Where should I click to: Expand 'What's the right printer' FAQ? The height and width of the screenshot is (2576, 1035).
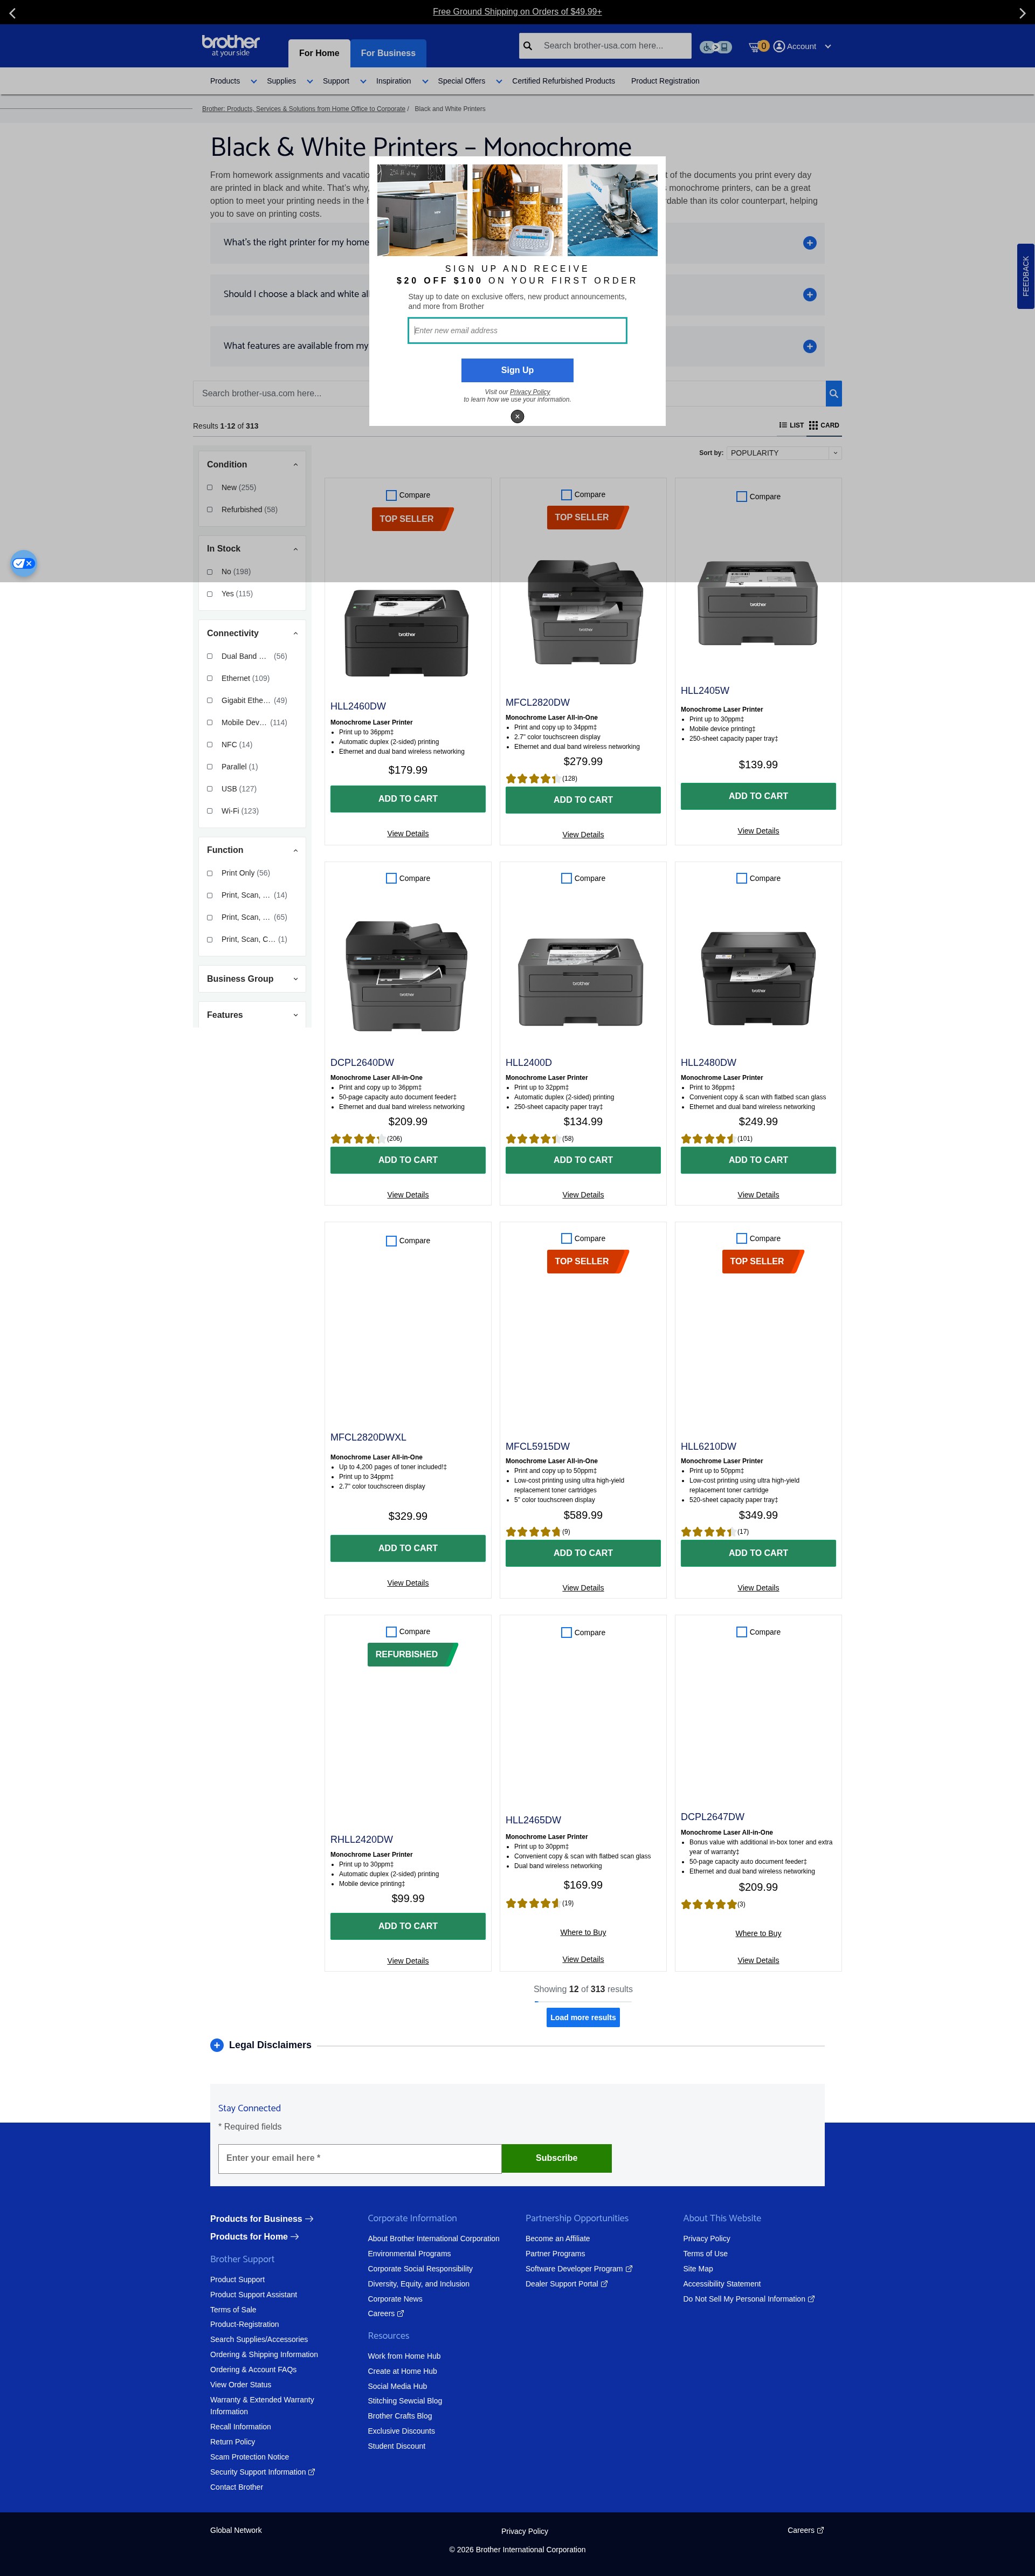810,243
